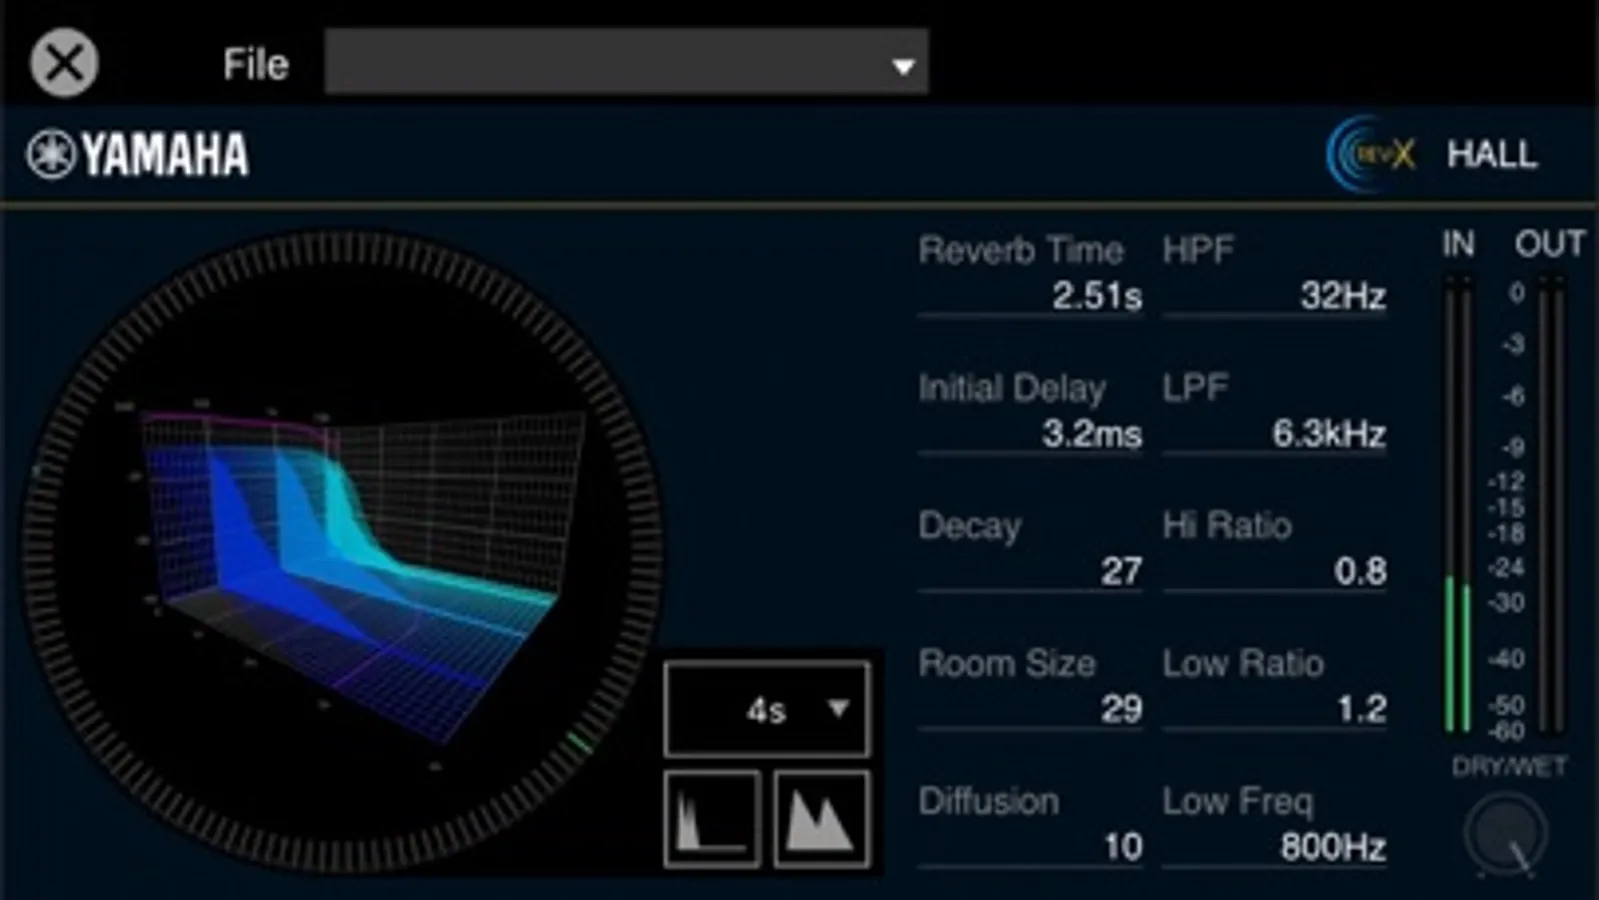Image resolution: width=1599 pixels, height=900 pixels.
Task: Open the 4s time scale dropdown
Action: click(x=767, y=709)
